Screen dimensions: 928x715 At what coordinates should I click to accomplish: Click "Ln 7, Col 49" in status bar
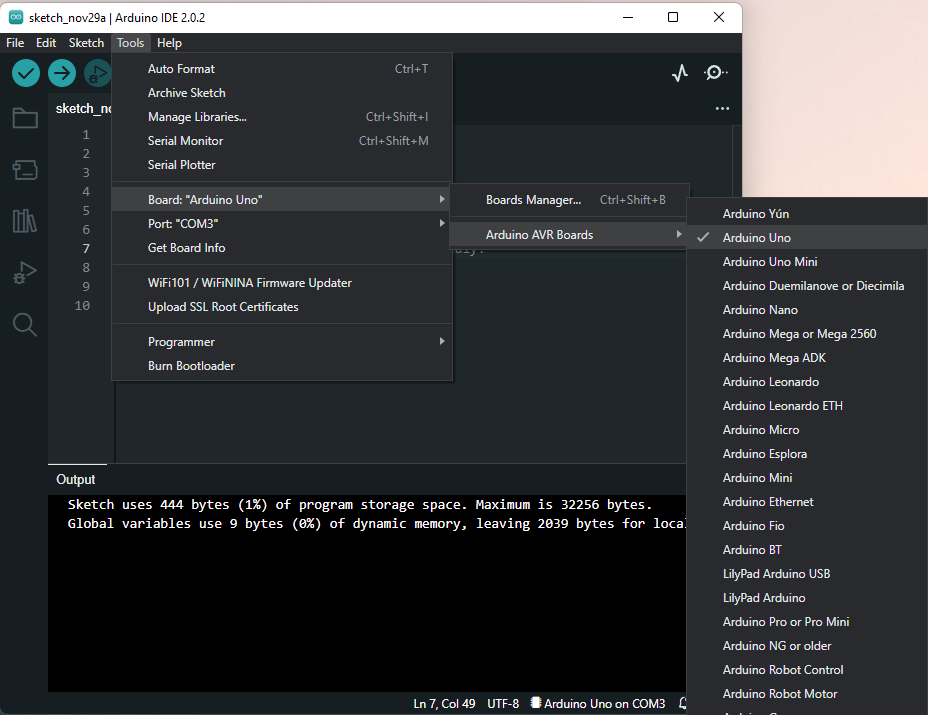[444, 703]
